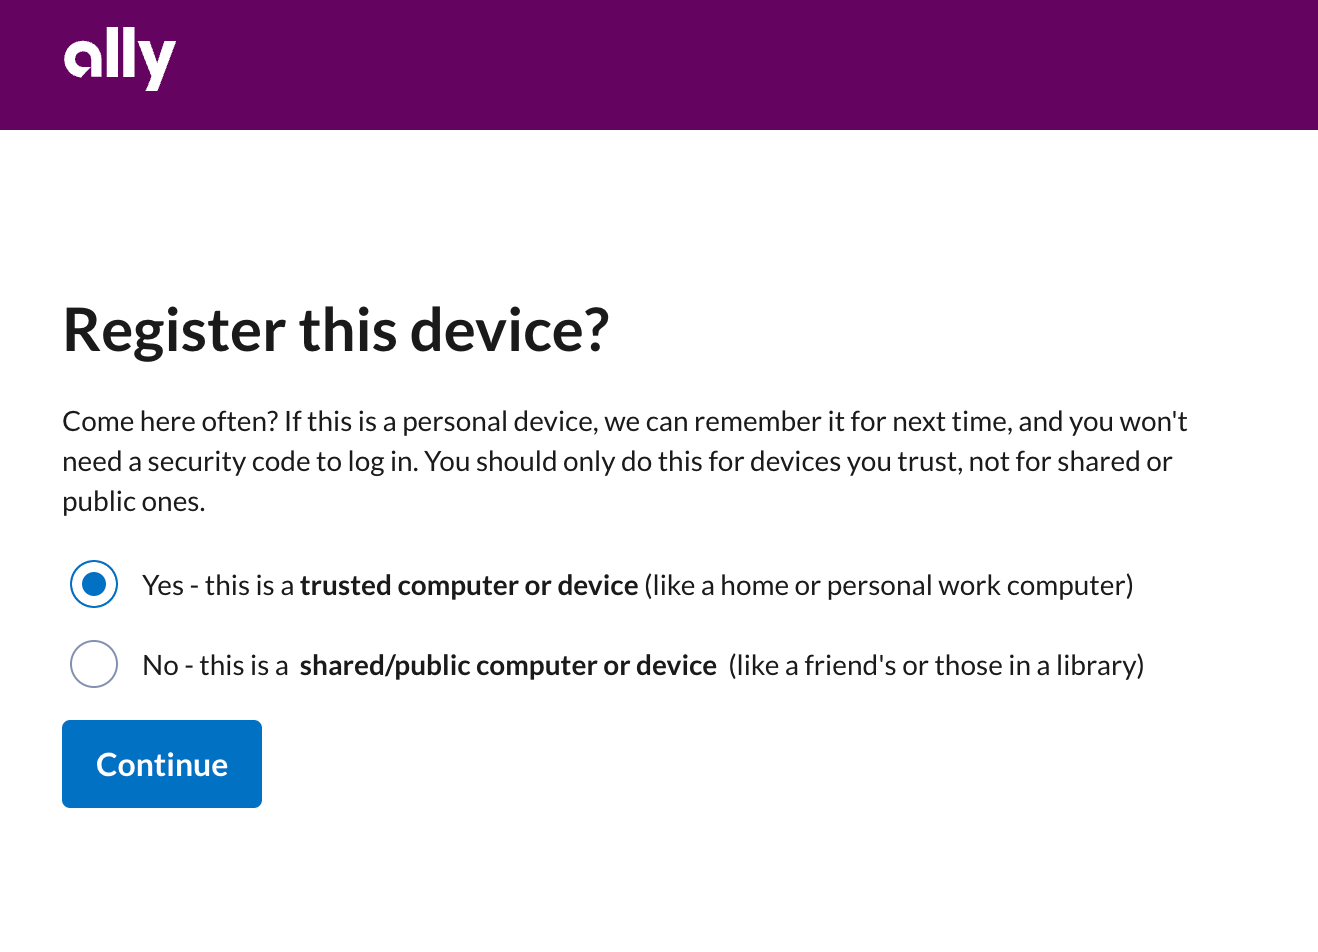Click the bold "trusted computer or device" label

tap(468, 585)
